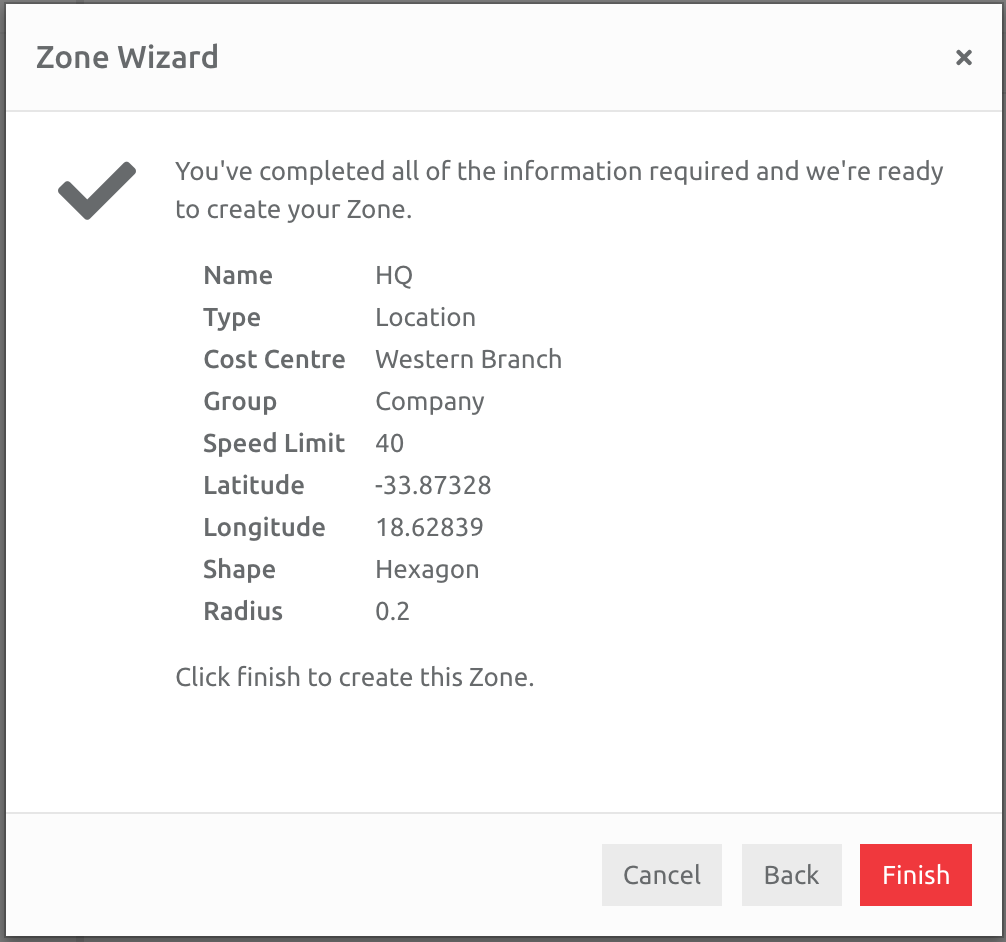Screen dimensions: 1006x942
Task: Select the Name value HQ
Action: (394, 275)
